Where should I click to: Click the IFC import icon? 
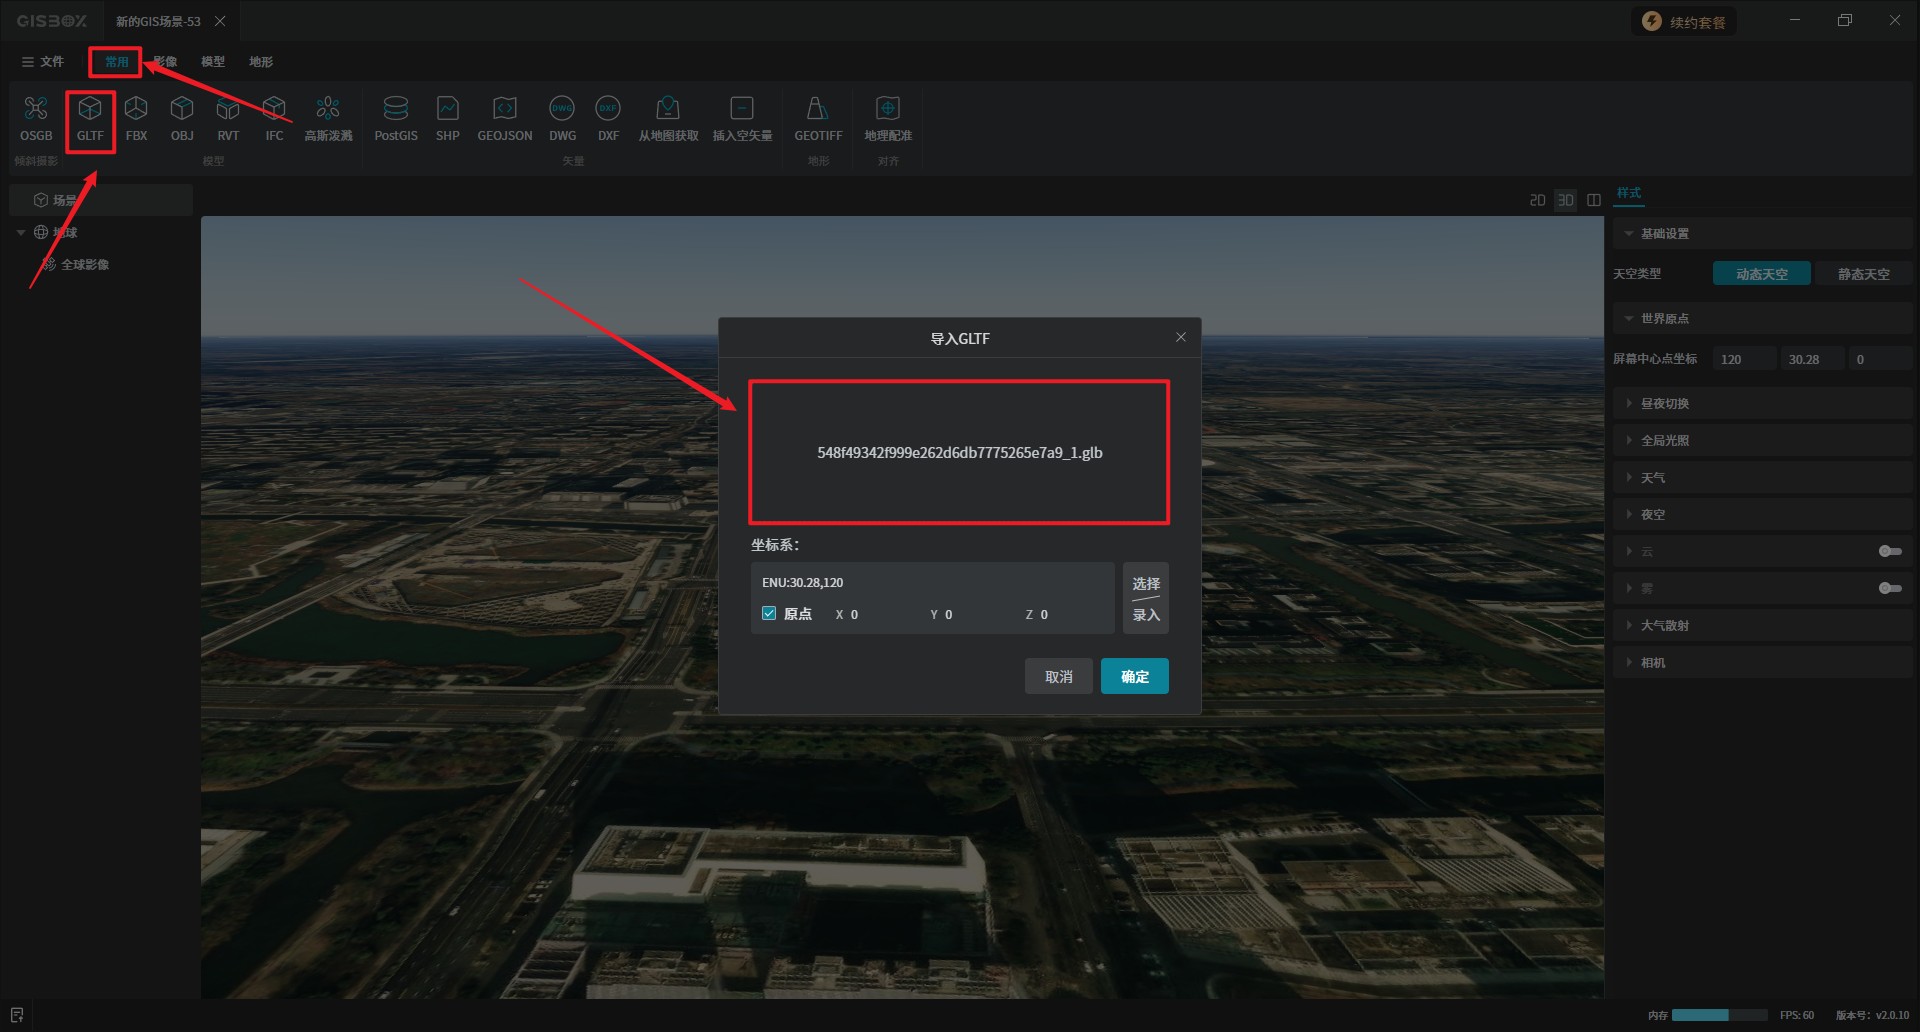(x=274, y=118)
